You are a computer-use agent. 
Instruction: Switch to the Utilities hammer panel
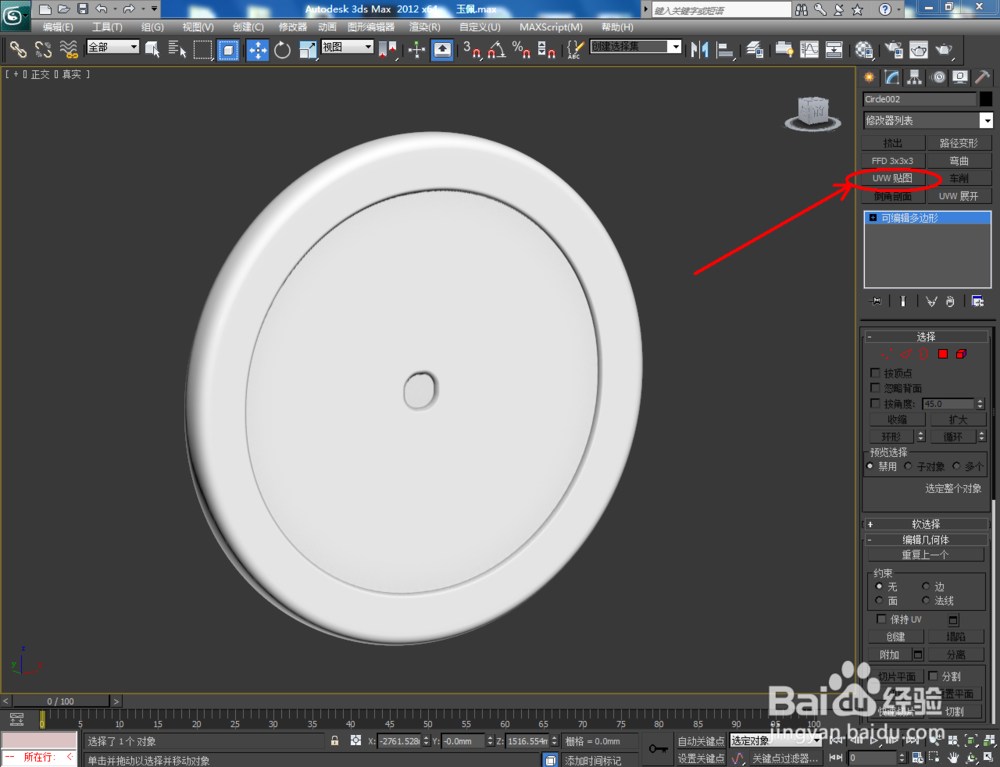pos(982,78)
